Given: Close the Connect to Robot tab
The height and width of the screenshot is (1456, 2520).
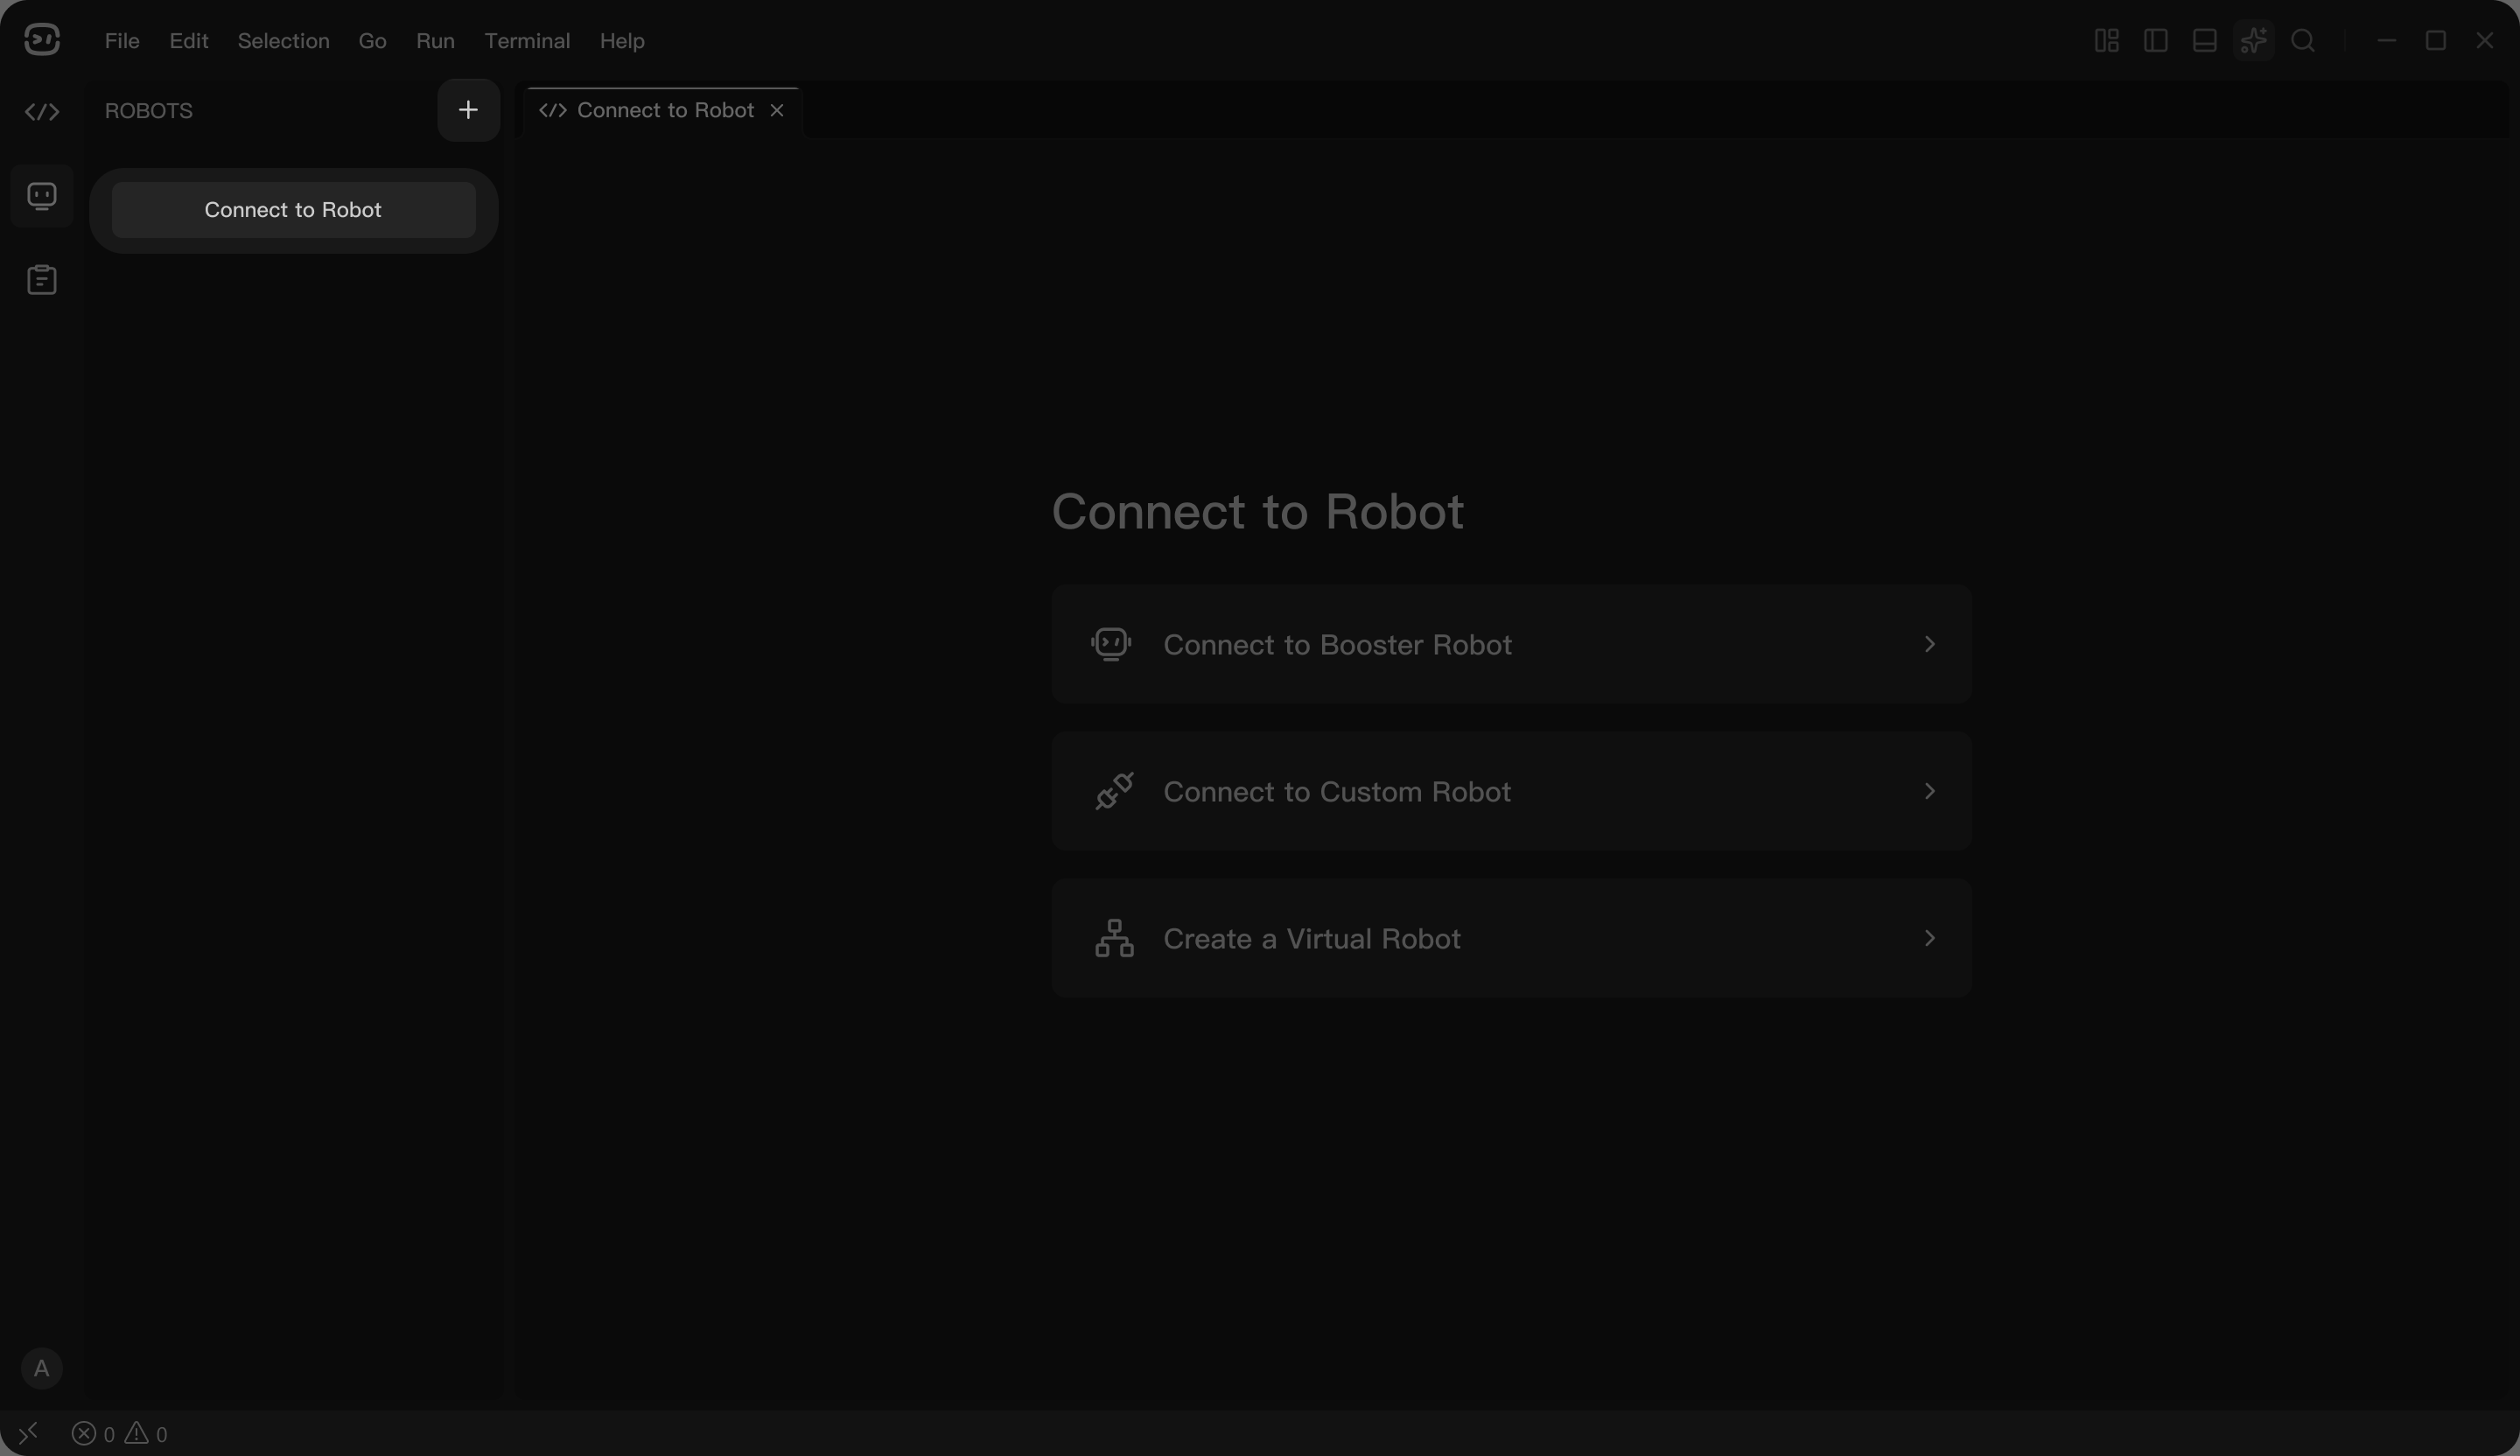Looking at the screenshot, I should [777, 110].
